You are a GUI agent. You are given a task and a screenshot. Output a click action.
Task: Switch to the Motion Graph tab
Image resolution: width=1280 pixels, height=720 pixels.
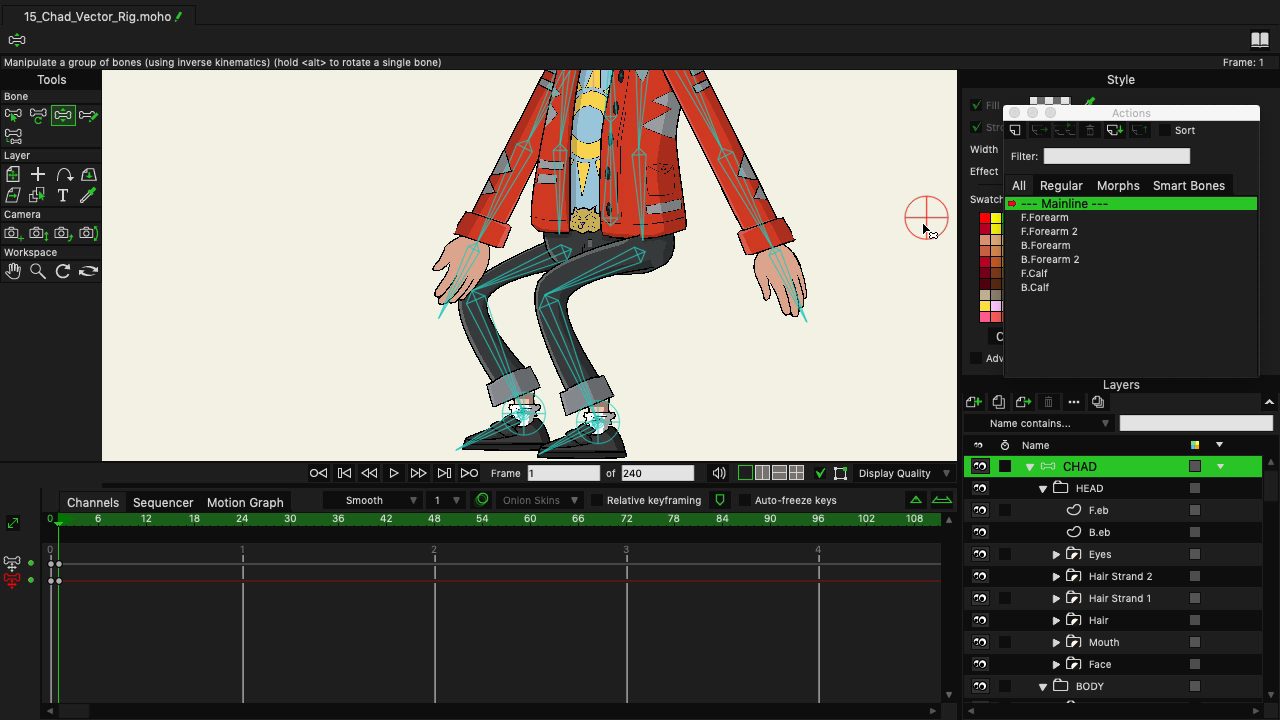245,502
